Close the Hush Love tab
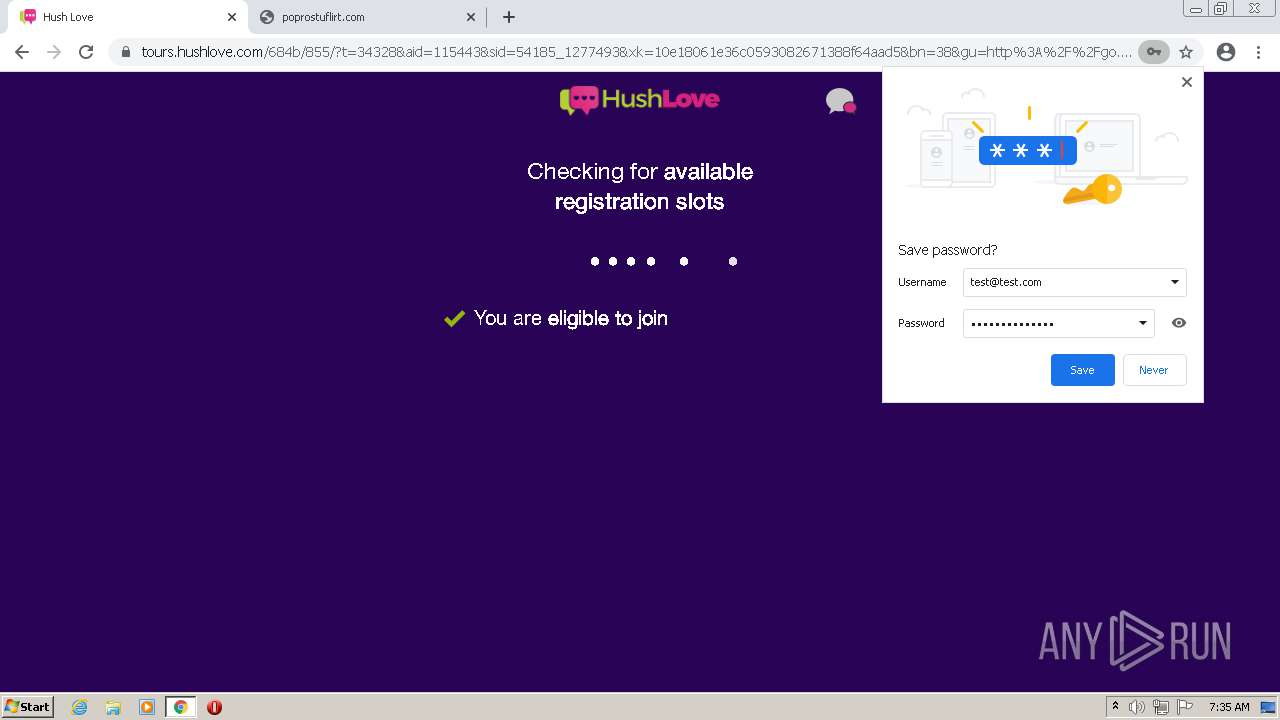This screenshot has width=1280, height=720. coord(232,17)
